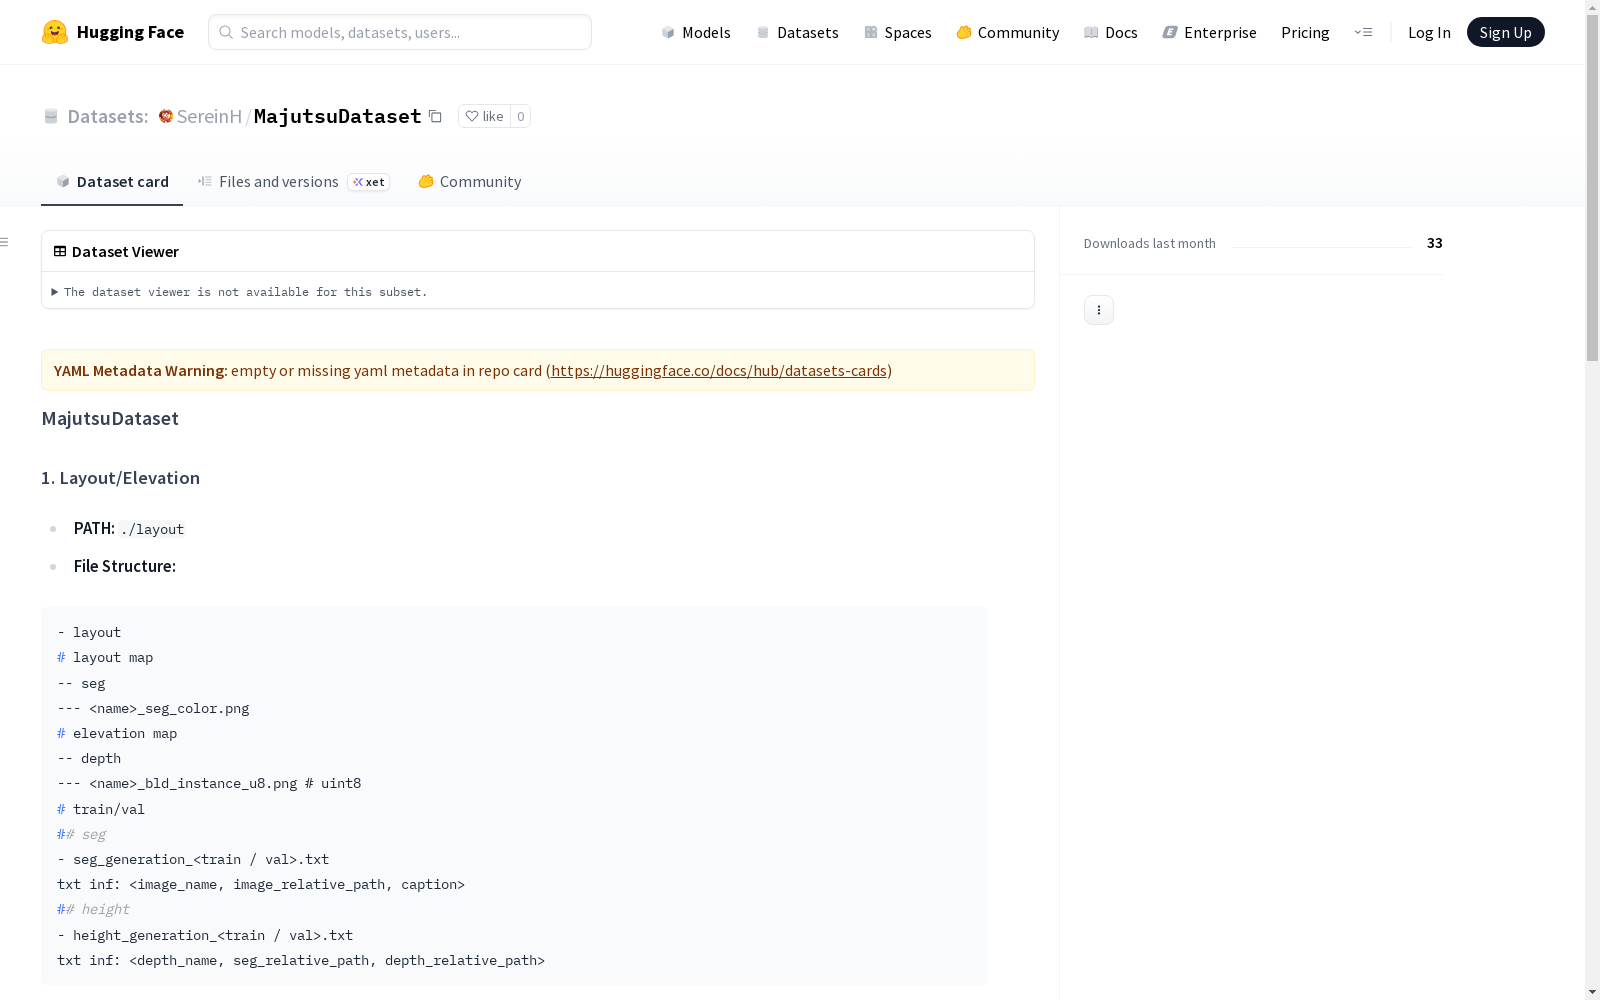The height and width of the screenshot is (1000, 1600).
Task: Click the Enterprise icon in navbar
Action: tap(1170, 32)
